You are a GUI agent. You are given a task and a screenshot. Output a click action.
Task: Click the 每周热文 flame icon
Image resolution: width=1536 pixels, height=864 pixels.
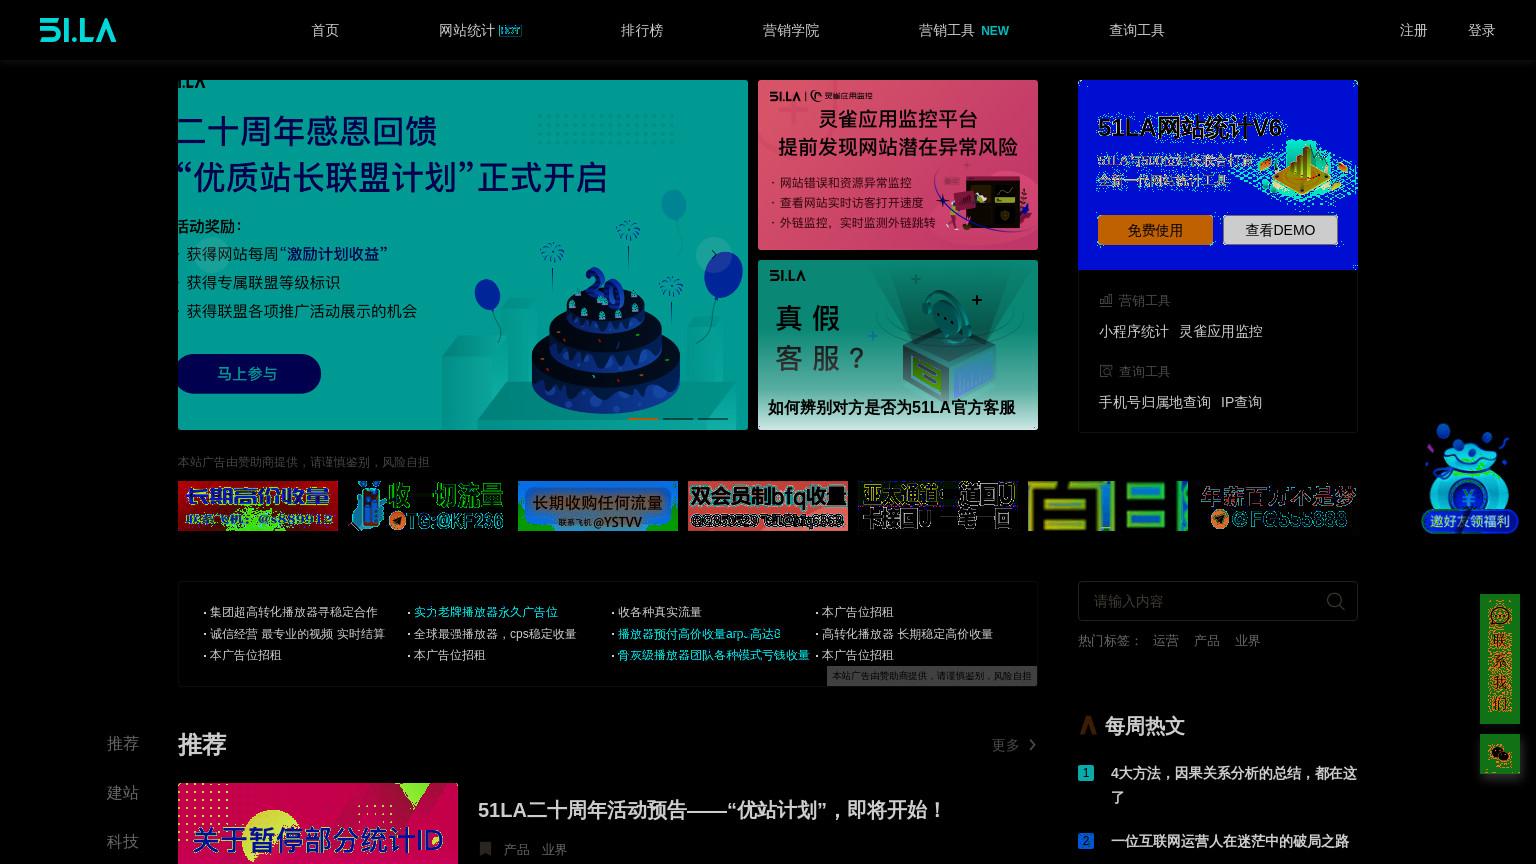1088,726
